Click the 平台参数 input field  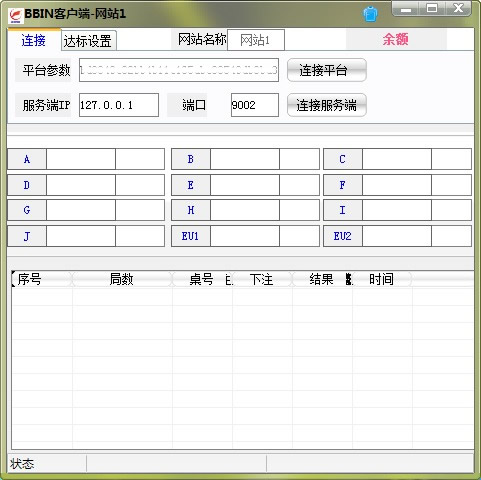pos(179,70)
